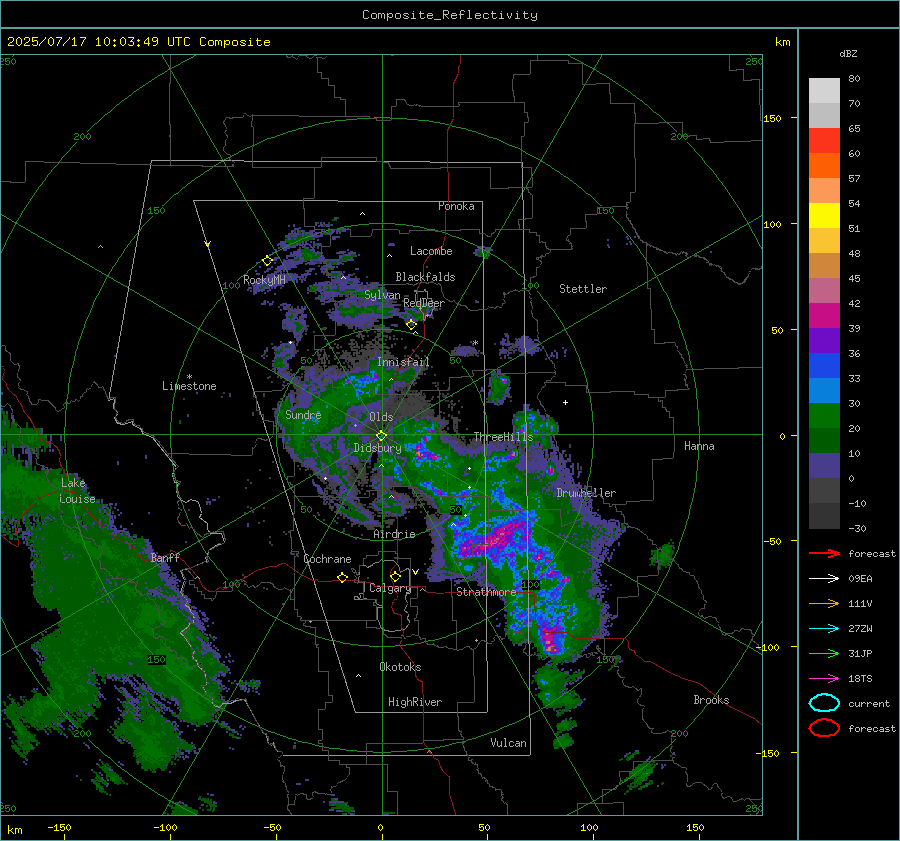Click the orange 111V arrow in legend
This screenshot has width=900, height=841.
[x=824, y=603]
